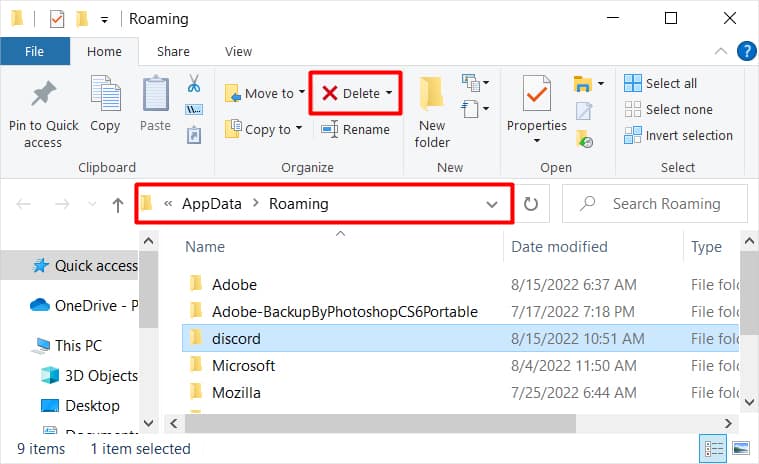The height and width of the screenshot is (464, 759).
Task: Expand the address bar history dropdown
Action: point(491,204)
